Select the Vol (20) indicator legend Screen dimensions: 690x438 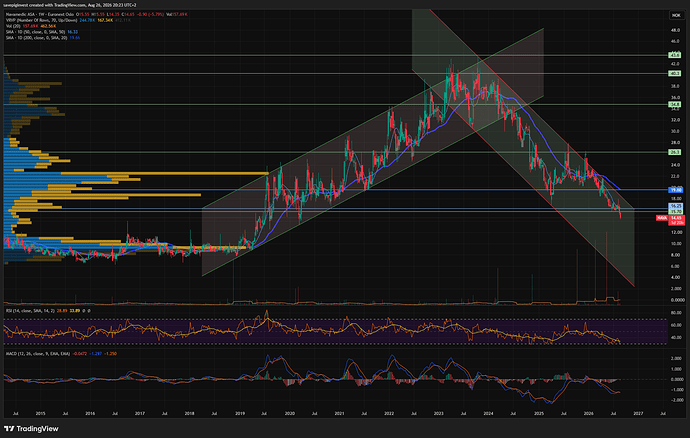coord(31,26)
